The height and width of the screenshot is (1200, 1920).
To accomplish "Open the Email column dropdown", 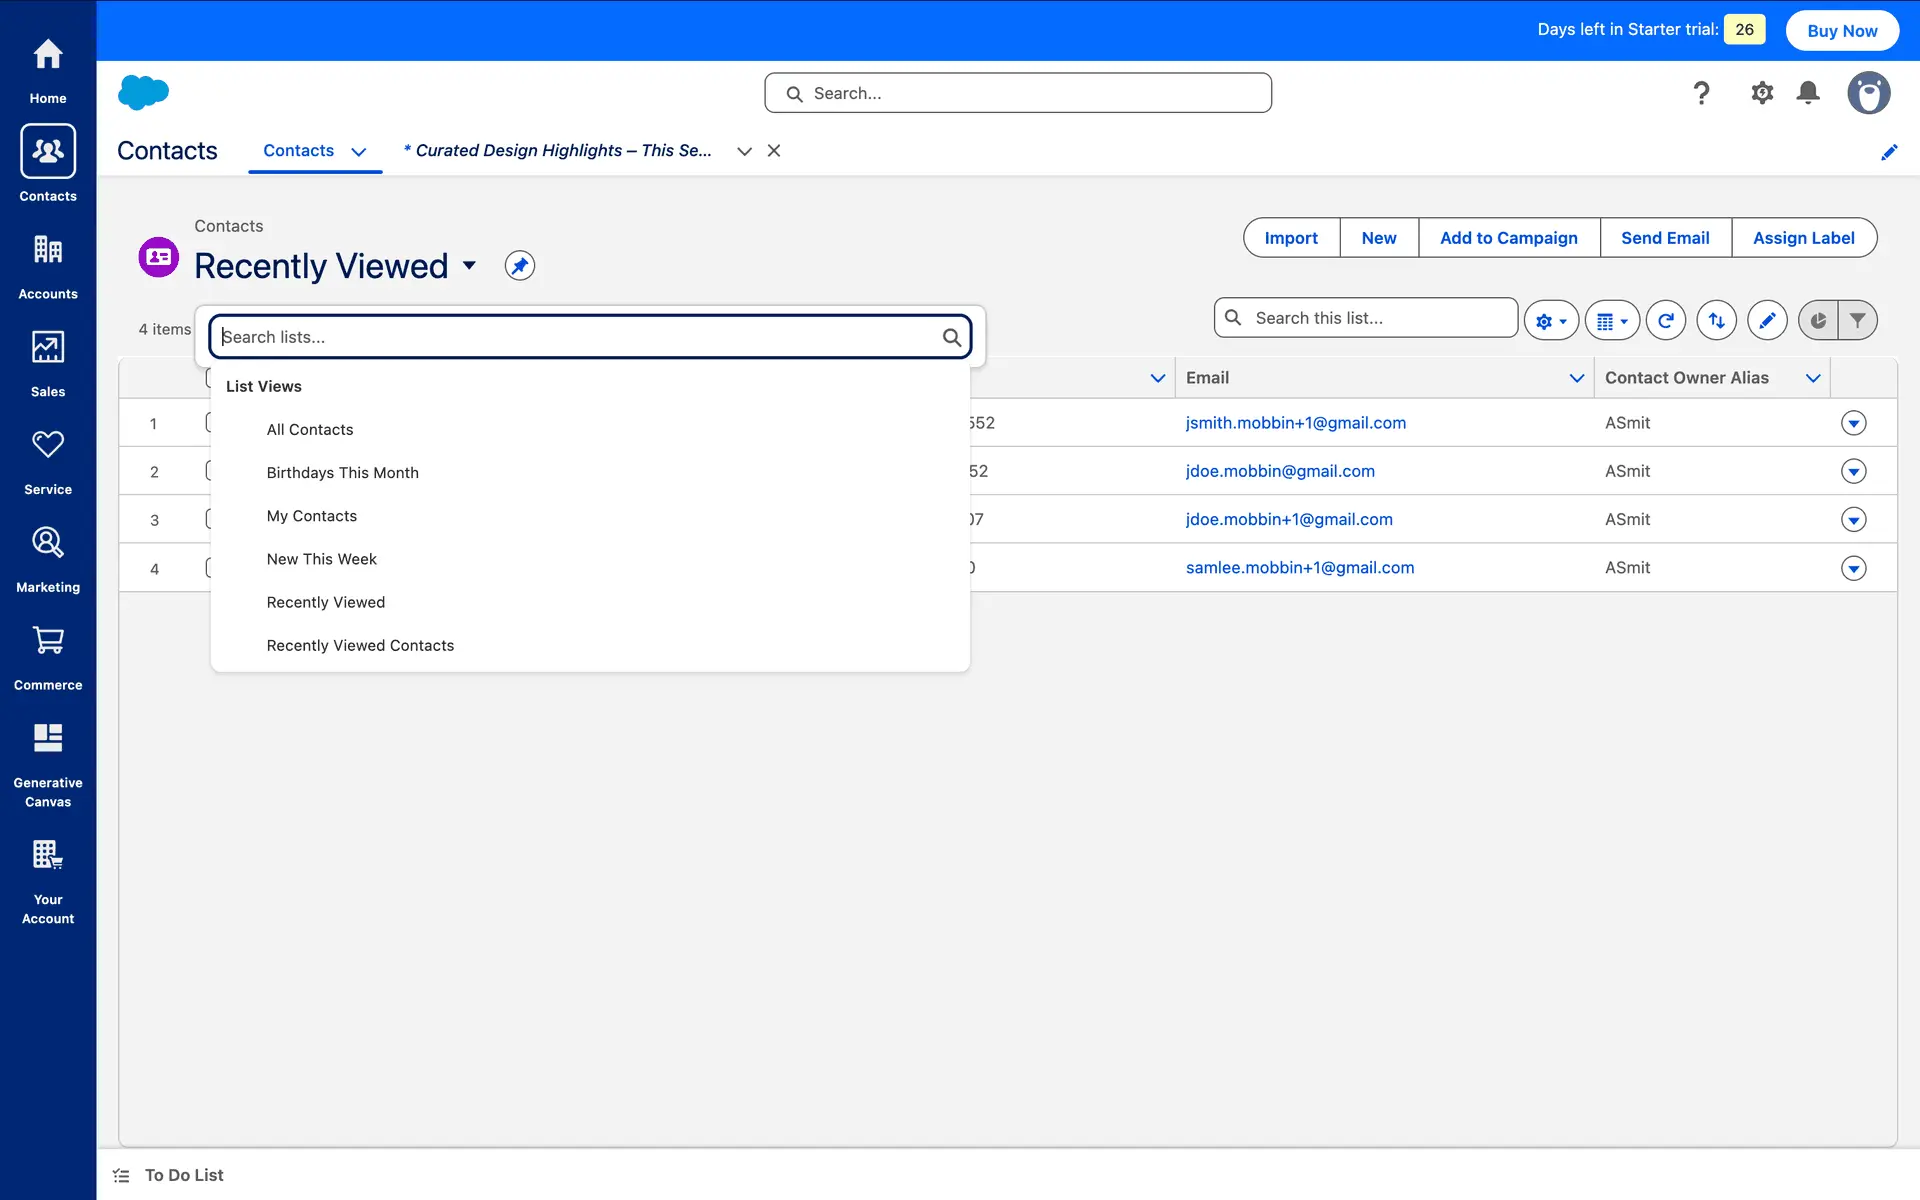I will click(x=1576, y=378).
